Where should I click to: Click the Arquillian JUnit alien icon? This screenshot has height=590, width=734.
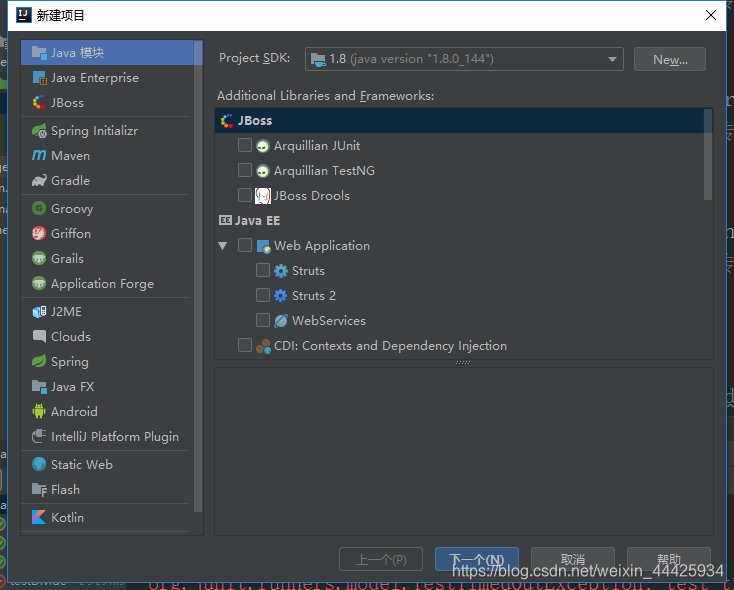coord(263,146)
